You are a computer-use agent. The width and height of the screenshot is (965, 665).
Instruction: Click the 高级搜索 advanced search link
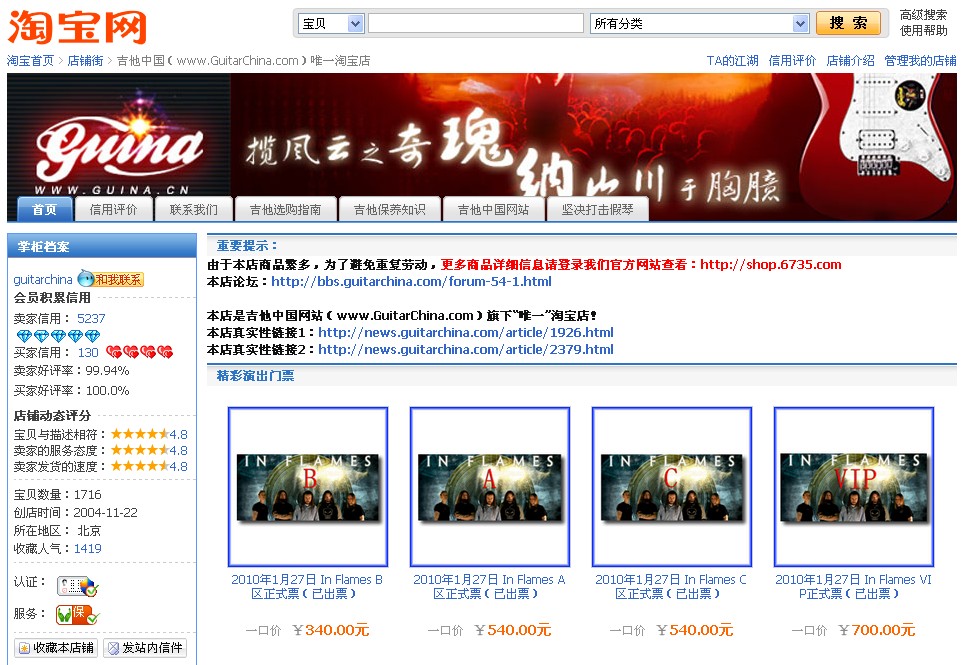click(923, 15)
